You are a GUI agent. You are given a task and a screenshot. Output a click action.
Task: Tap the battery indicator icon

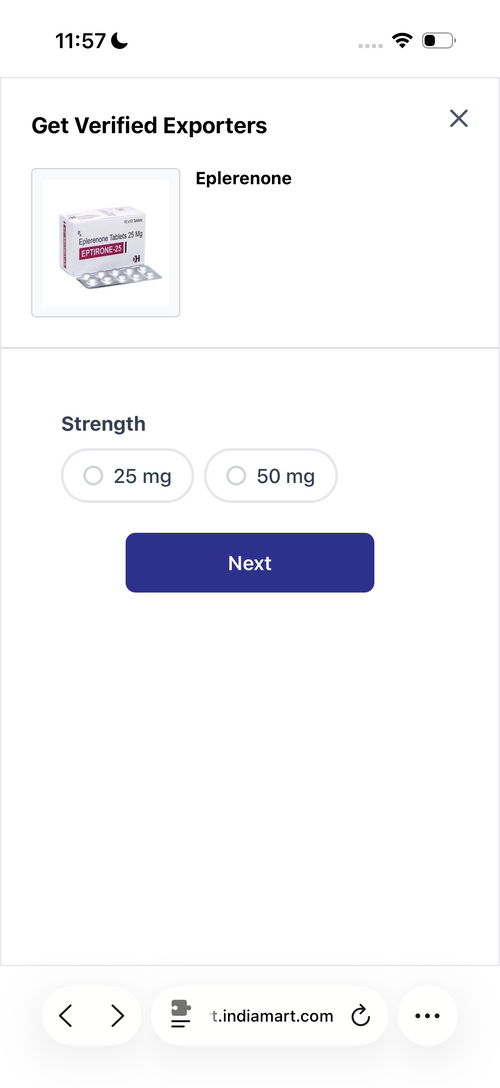click(x=438, y=40)
